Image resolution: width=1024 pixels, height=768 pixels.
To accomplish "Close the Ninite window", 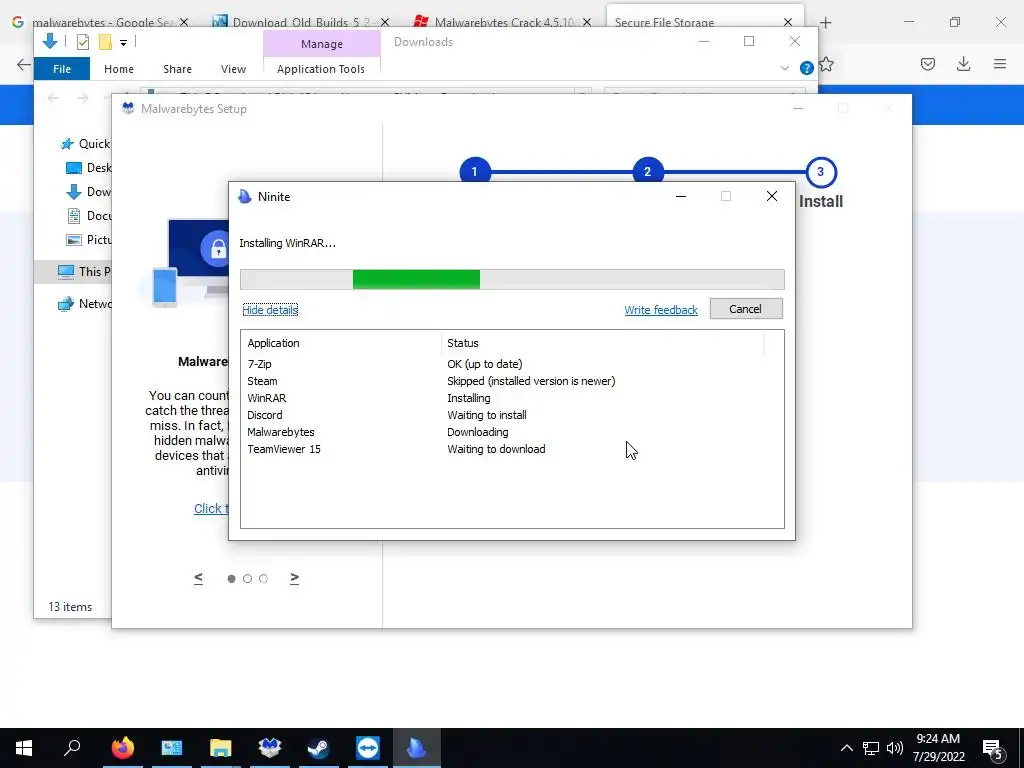I will click(771, 197).
